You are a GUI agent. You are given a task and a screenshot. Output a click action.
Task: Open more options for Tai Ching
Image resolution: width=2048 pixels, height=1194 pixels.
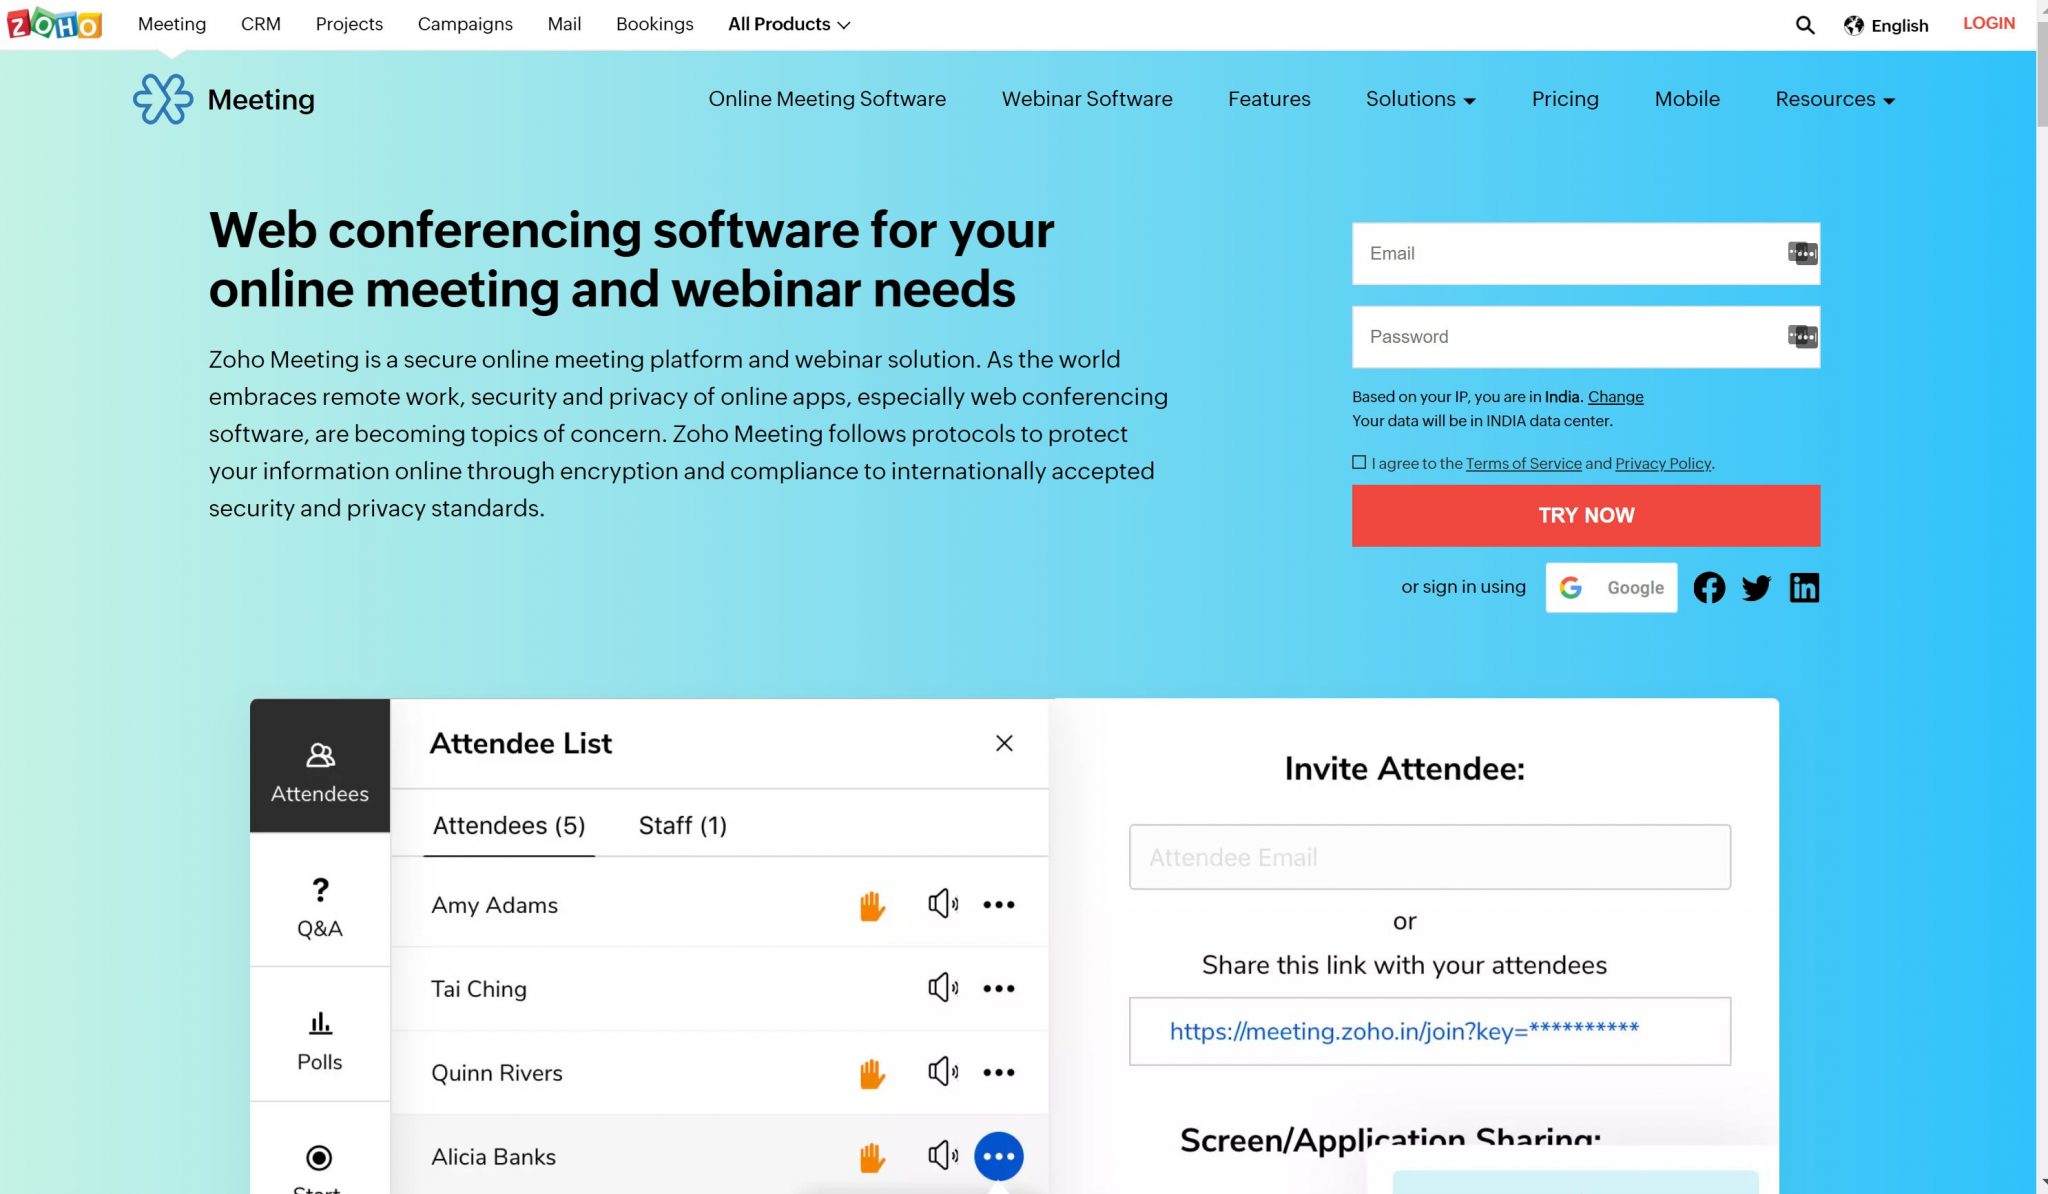click(998, 989)
